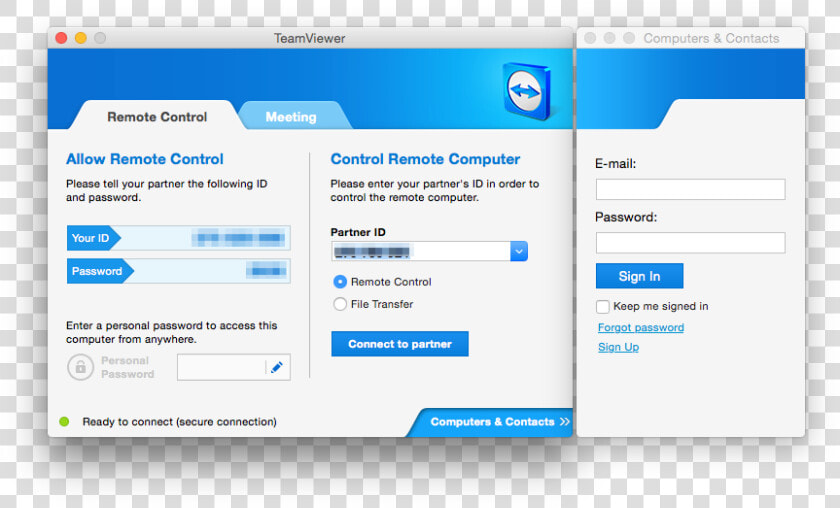Switch to the Remote Control tab
This screenshot has height=508, width=840.
(157, 117)
